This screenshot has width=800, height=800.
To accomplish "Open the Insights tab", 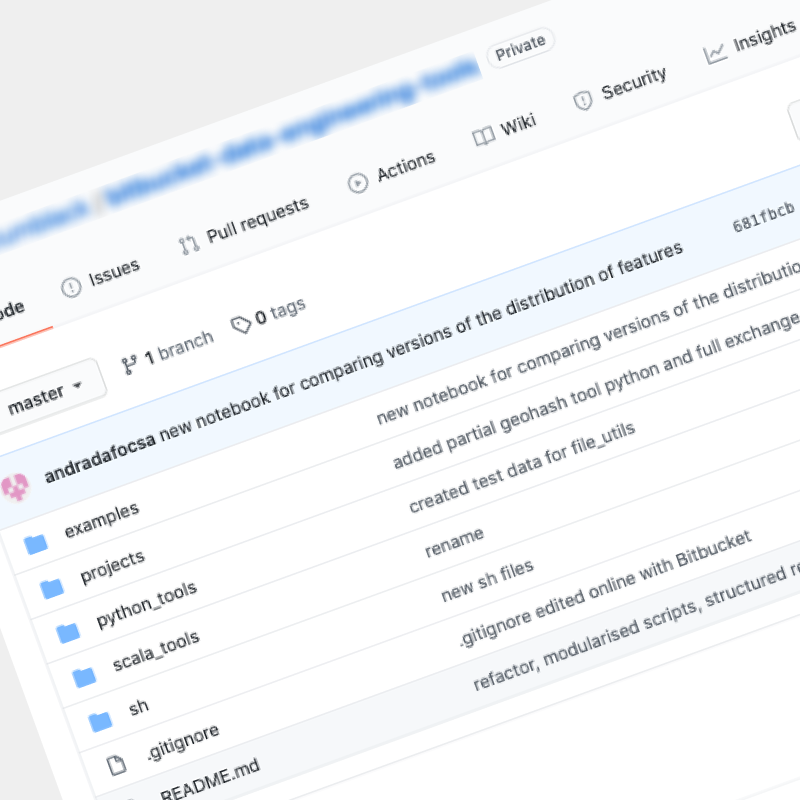I will point(749,43).
